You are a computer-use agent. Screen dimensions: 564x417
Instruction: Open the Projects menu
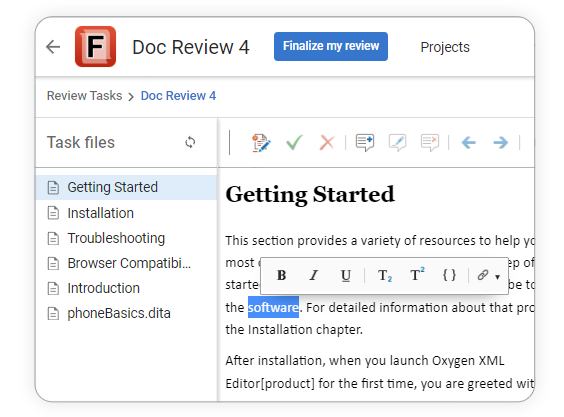pos(445,47)
